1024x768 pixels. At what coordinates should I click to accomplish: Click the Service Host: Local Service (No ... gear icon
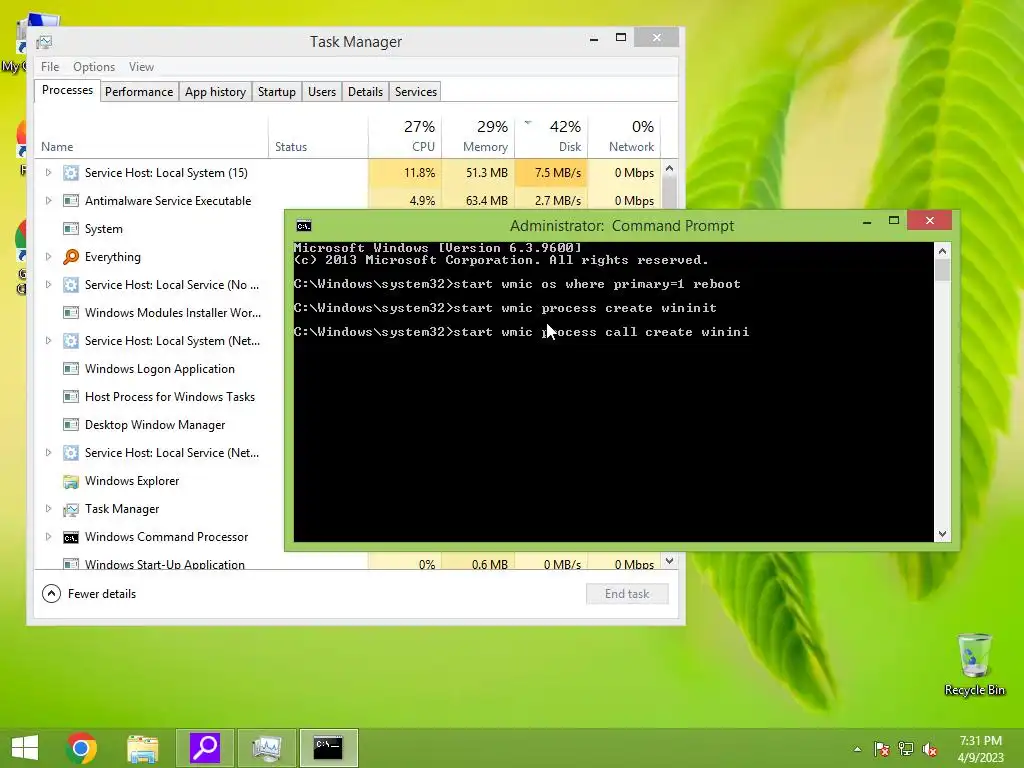pos(71,285)
